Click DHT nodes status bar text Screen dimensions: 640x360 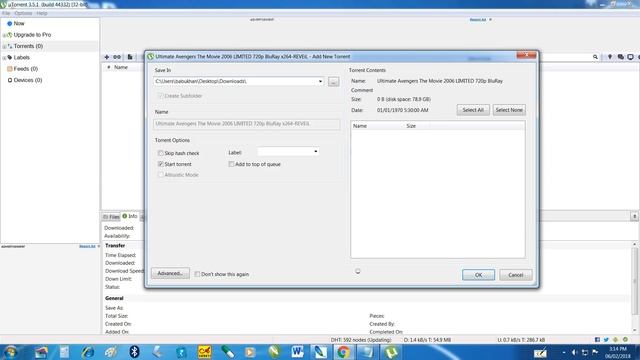tap(361, 340)
